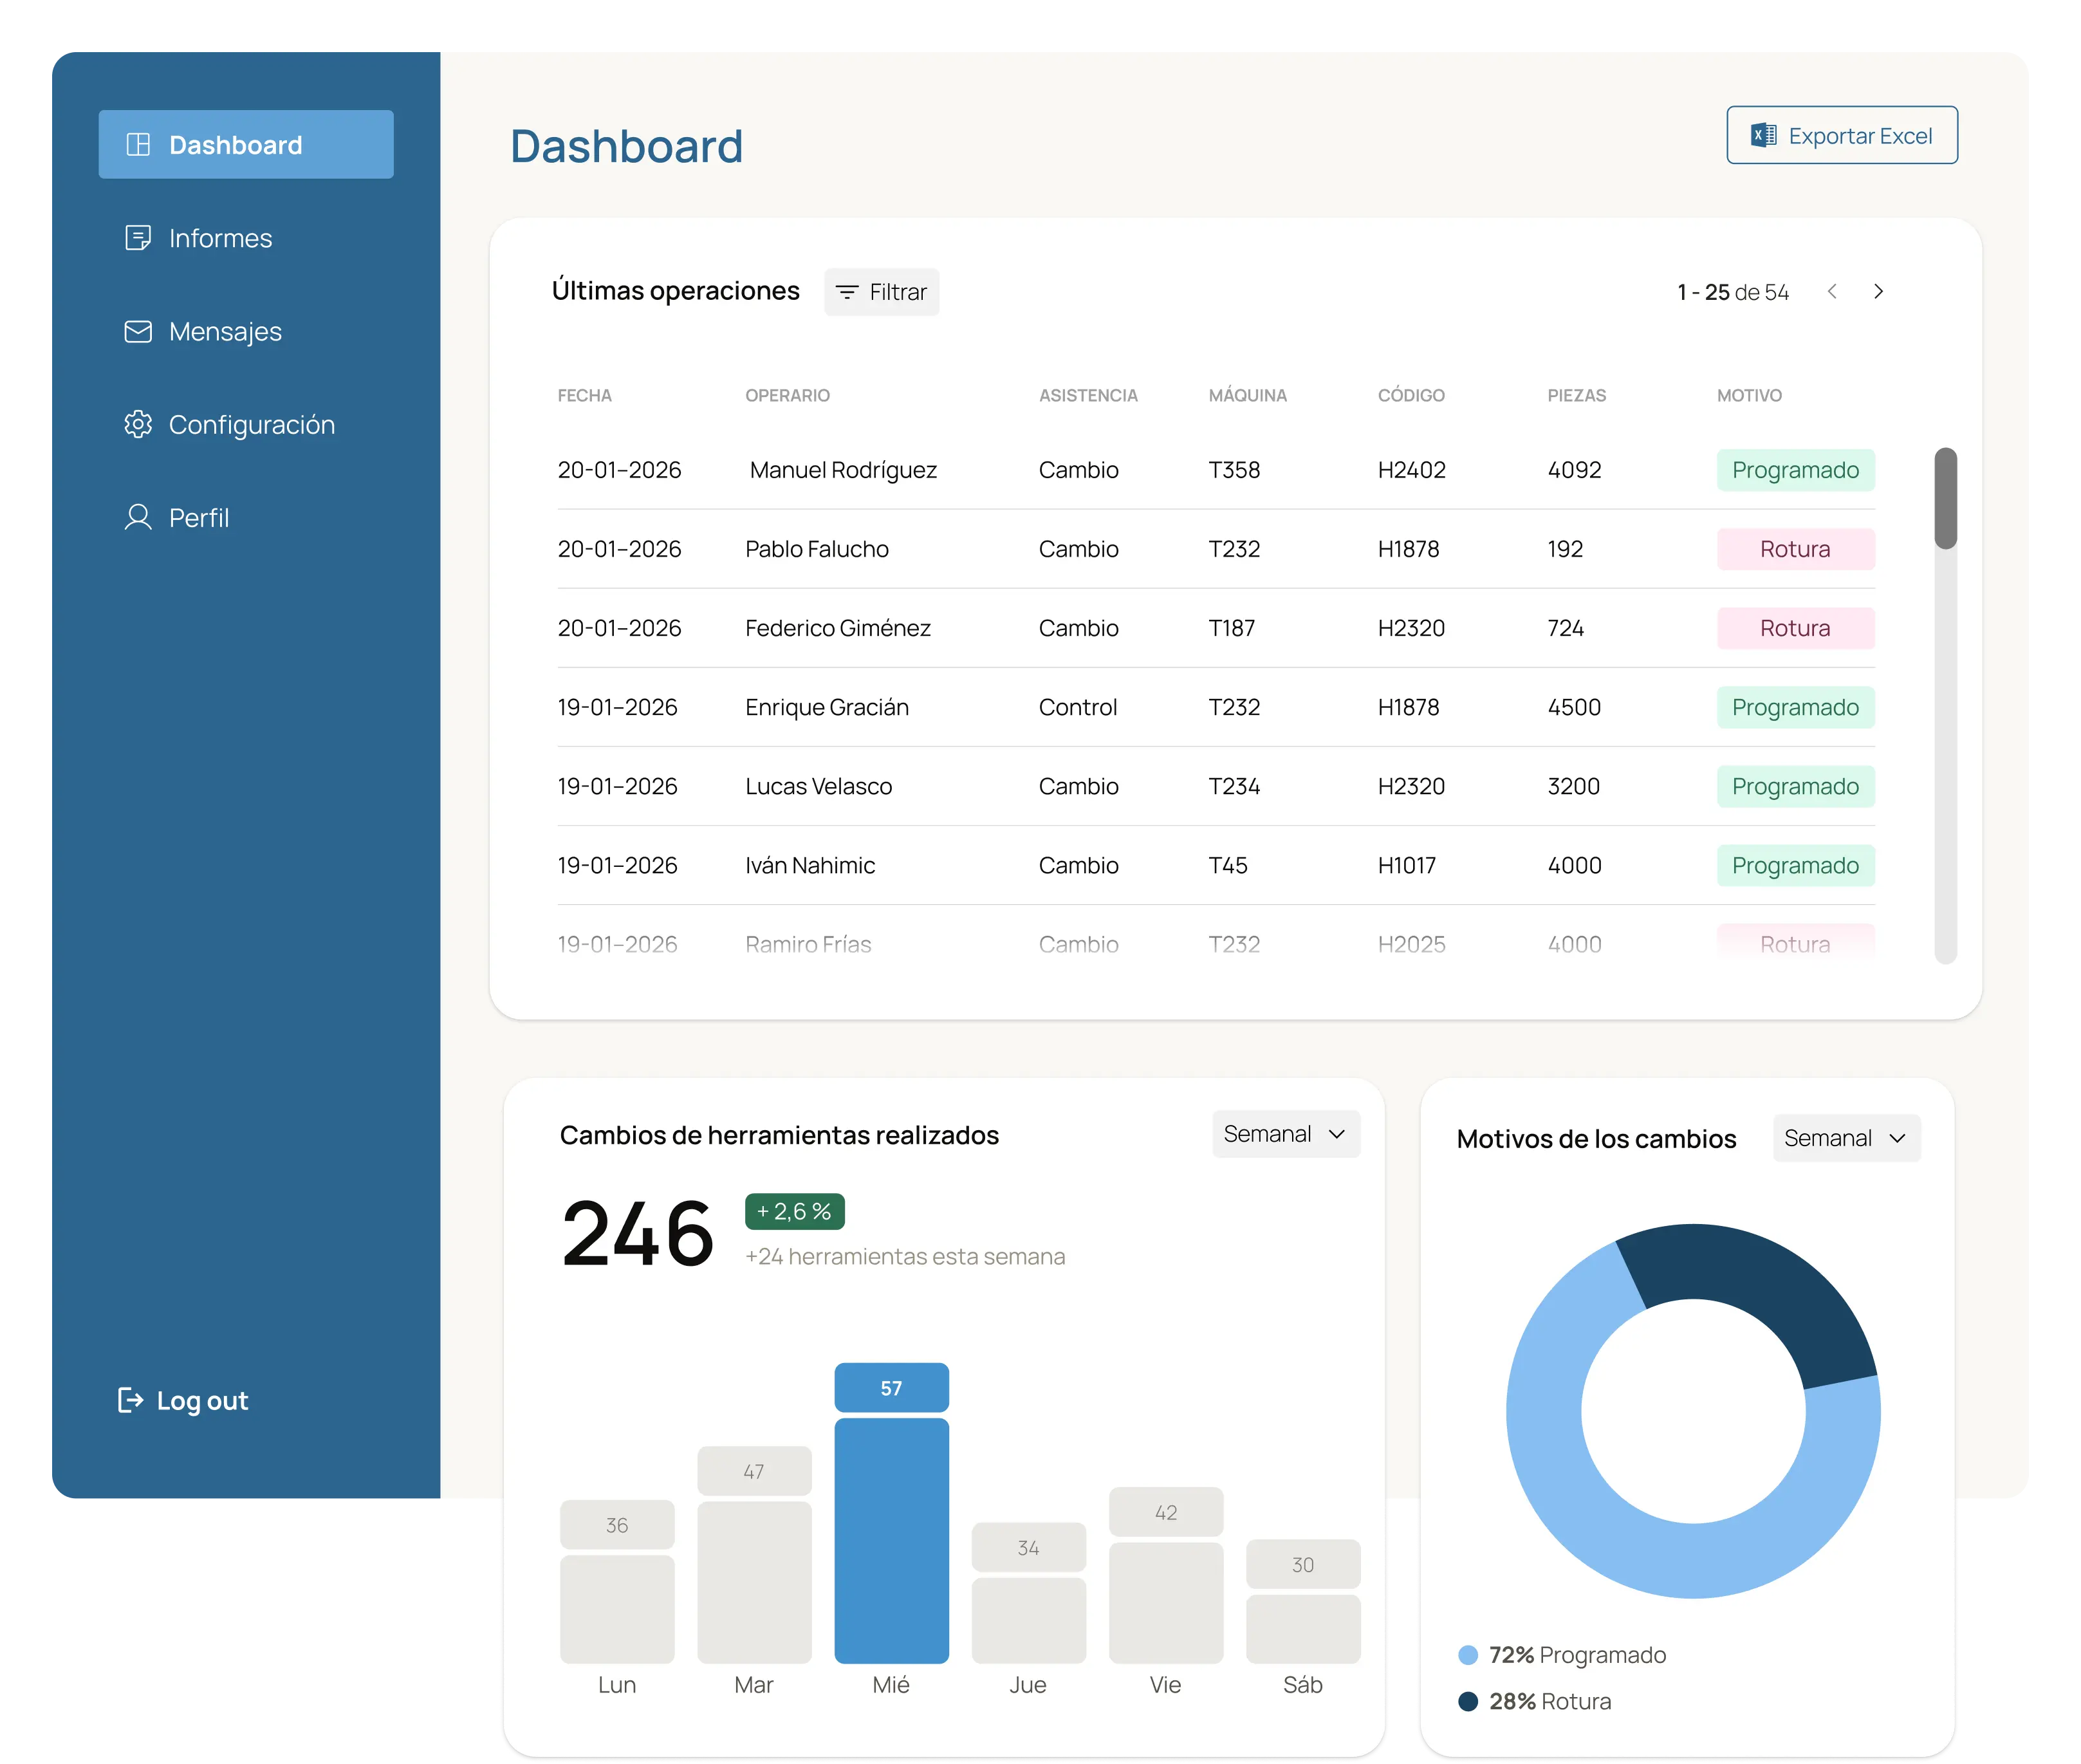The height and width of the screenshot is (1764, 2081).
Task: Click the dark blue Rotura legend dot
Action: point(1468,1701)
